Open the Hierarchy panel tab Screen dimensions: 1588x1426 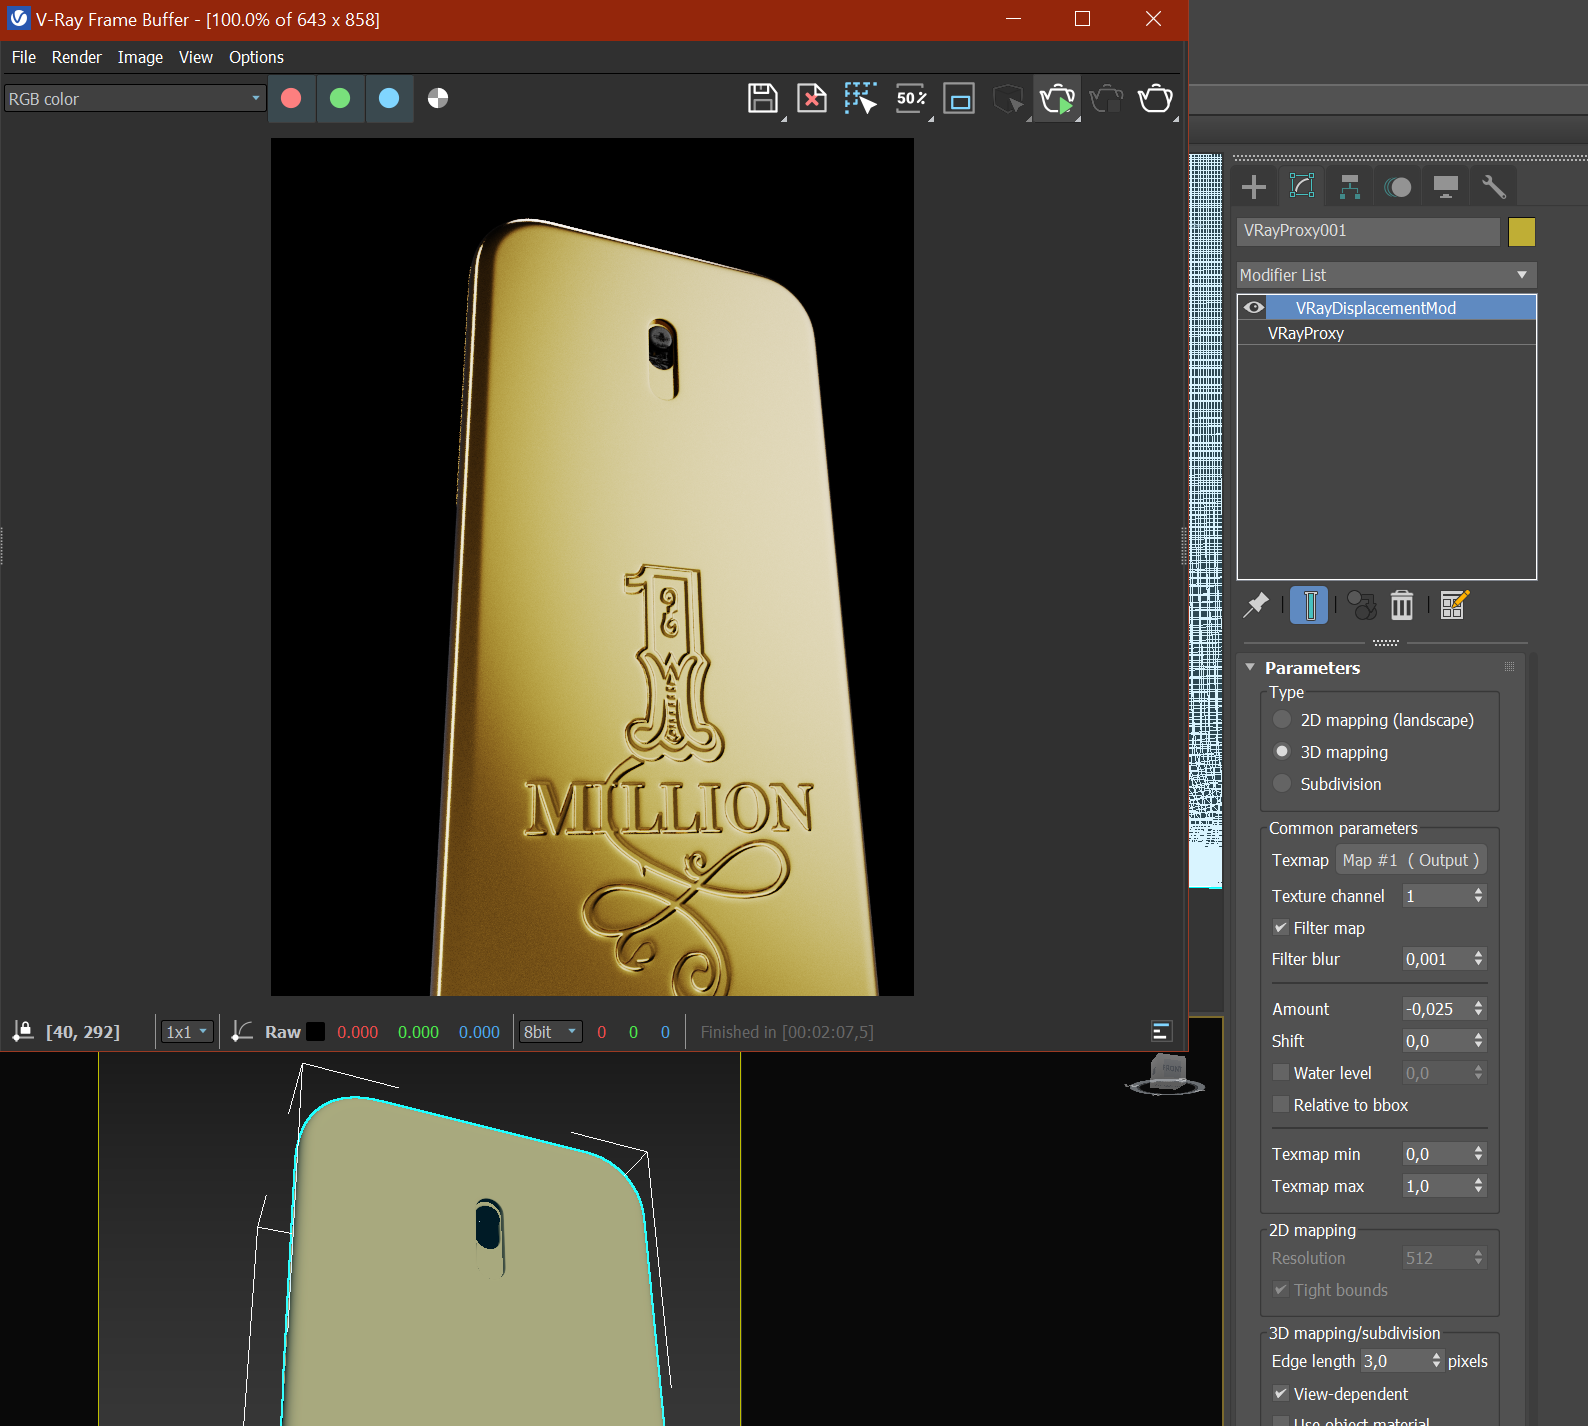pyautogui.click(x=1350, y=186)
